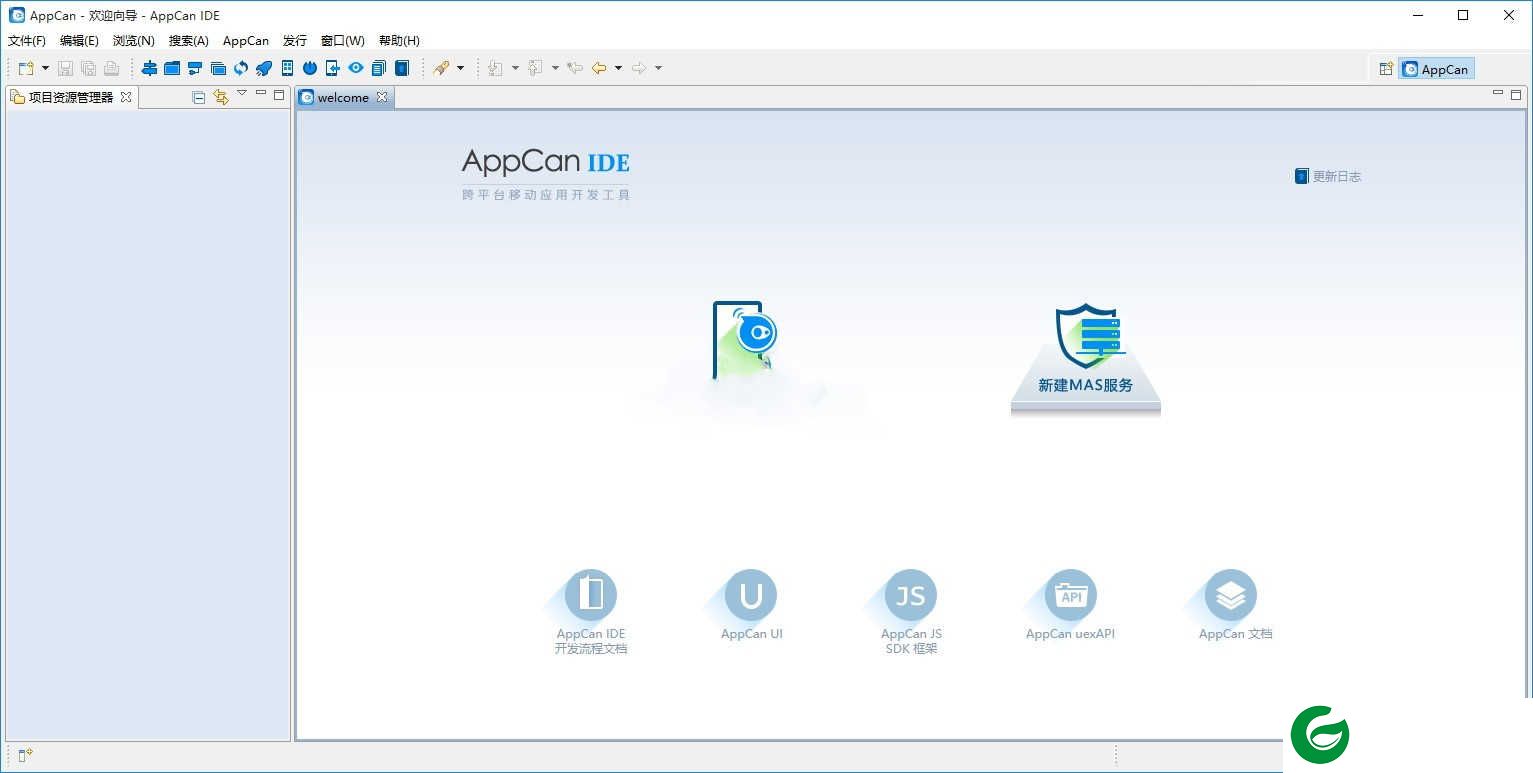Click the blue sync arrows toolbar icon

click(241, 68)
